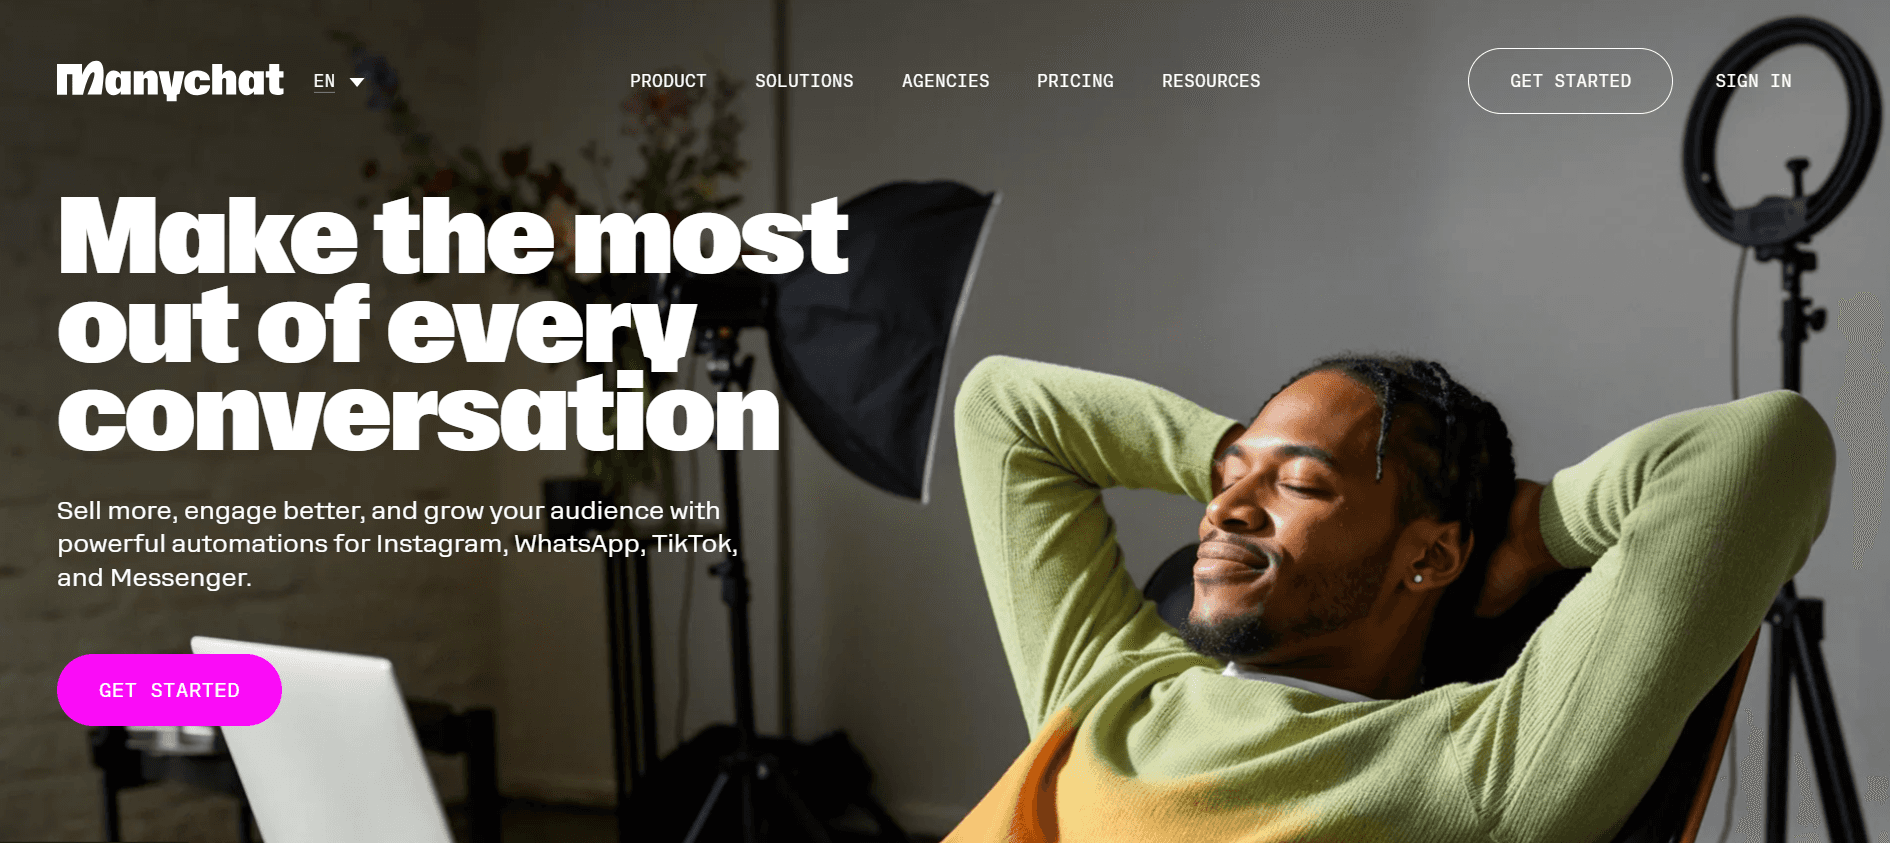Click the word TikTok in description

694,544
